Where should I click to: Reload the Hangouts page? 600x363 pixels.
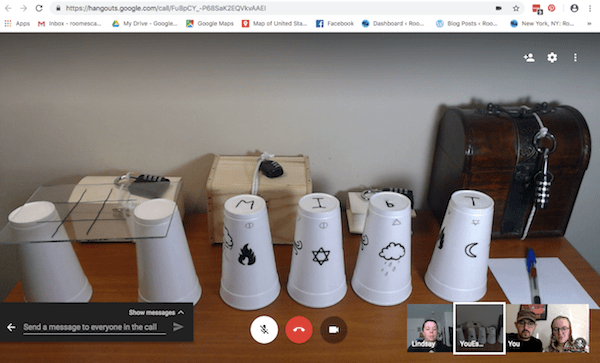click(39, 8)
